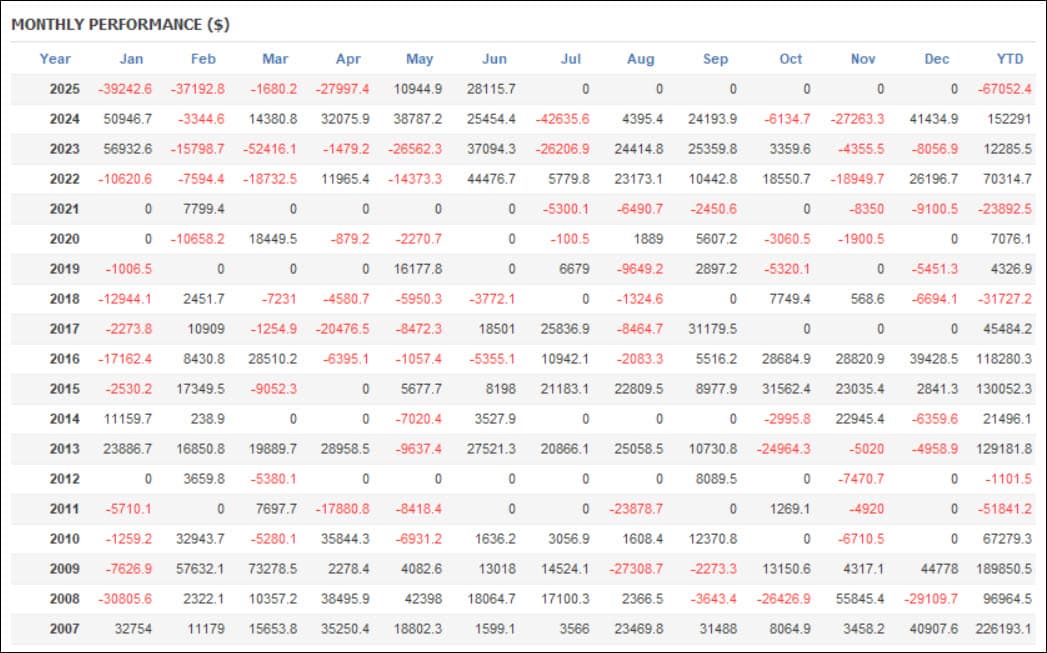Click the Dec column header

coord(937,59)
